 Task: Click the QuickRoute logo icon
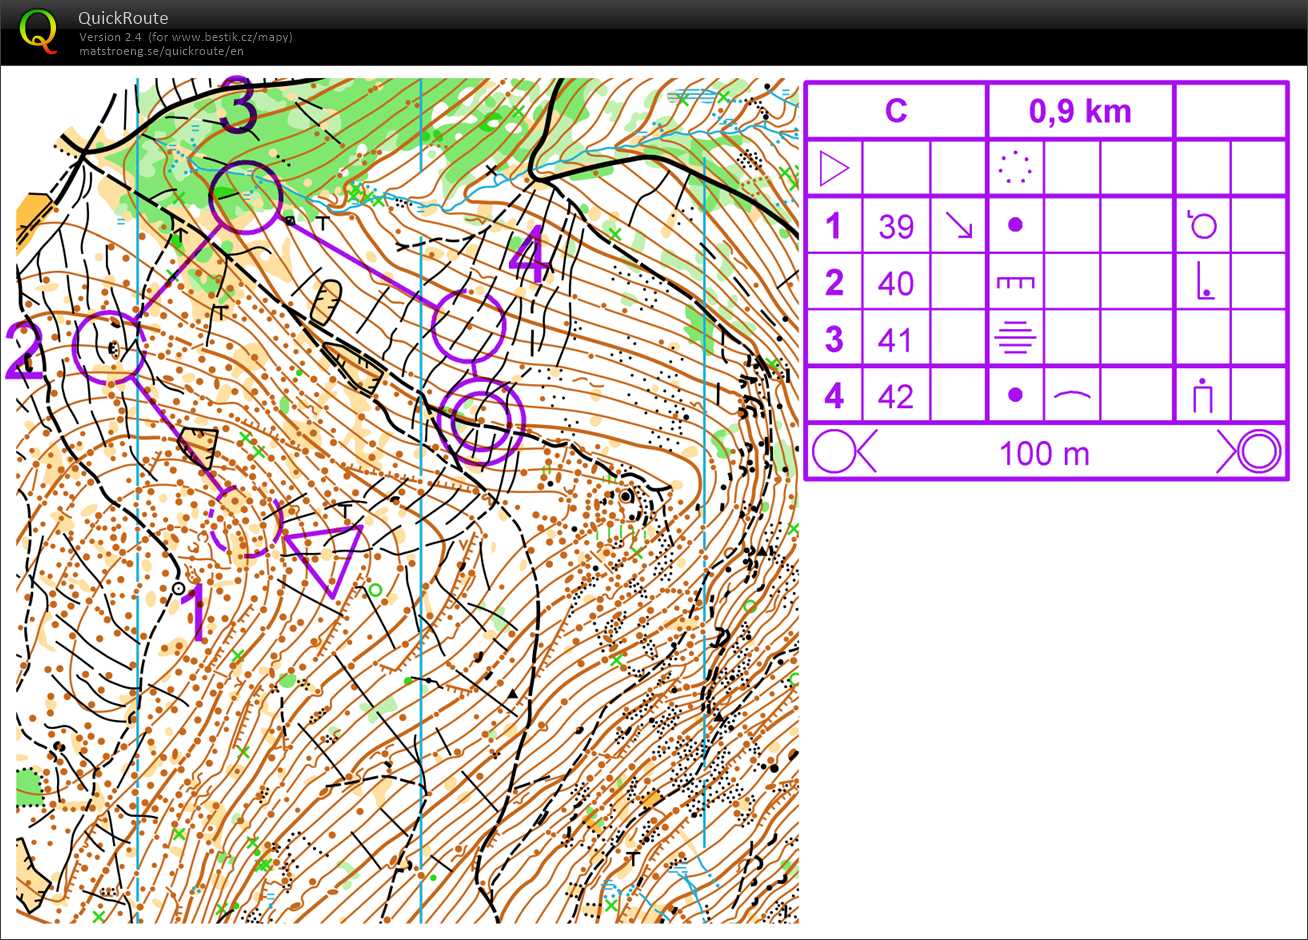pyautogui.click(x=39, y=31)
